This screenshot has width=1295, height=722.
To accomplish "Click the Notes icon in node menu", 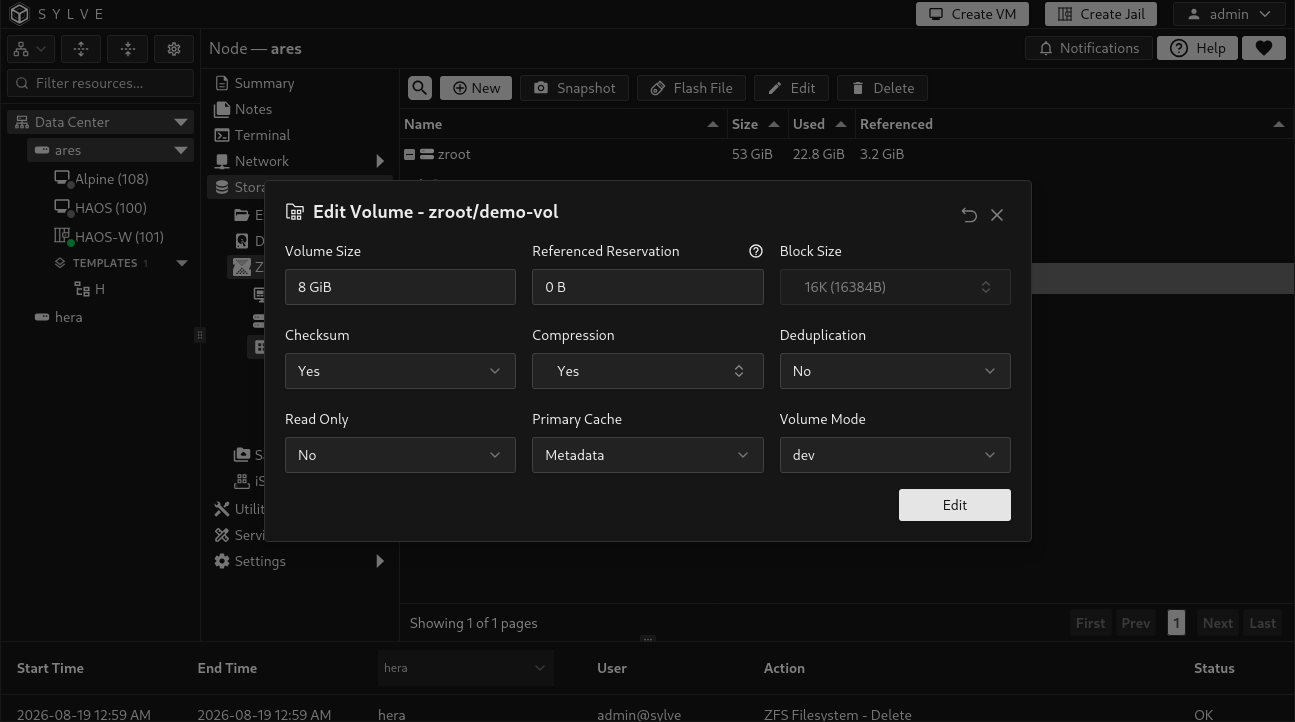I will click(x=222, y=109).
